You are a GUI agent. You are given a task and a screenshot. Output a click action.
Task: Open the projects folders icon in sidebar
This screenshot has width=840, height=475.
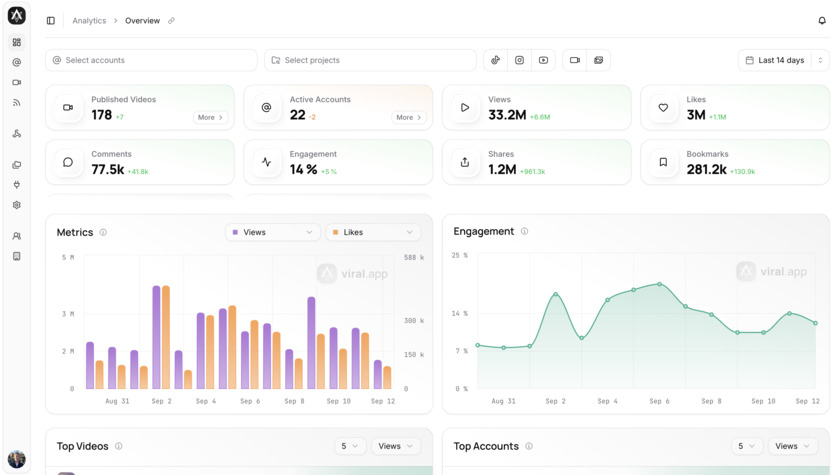[17, 165]
